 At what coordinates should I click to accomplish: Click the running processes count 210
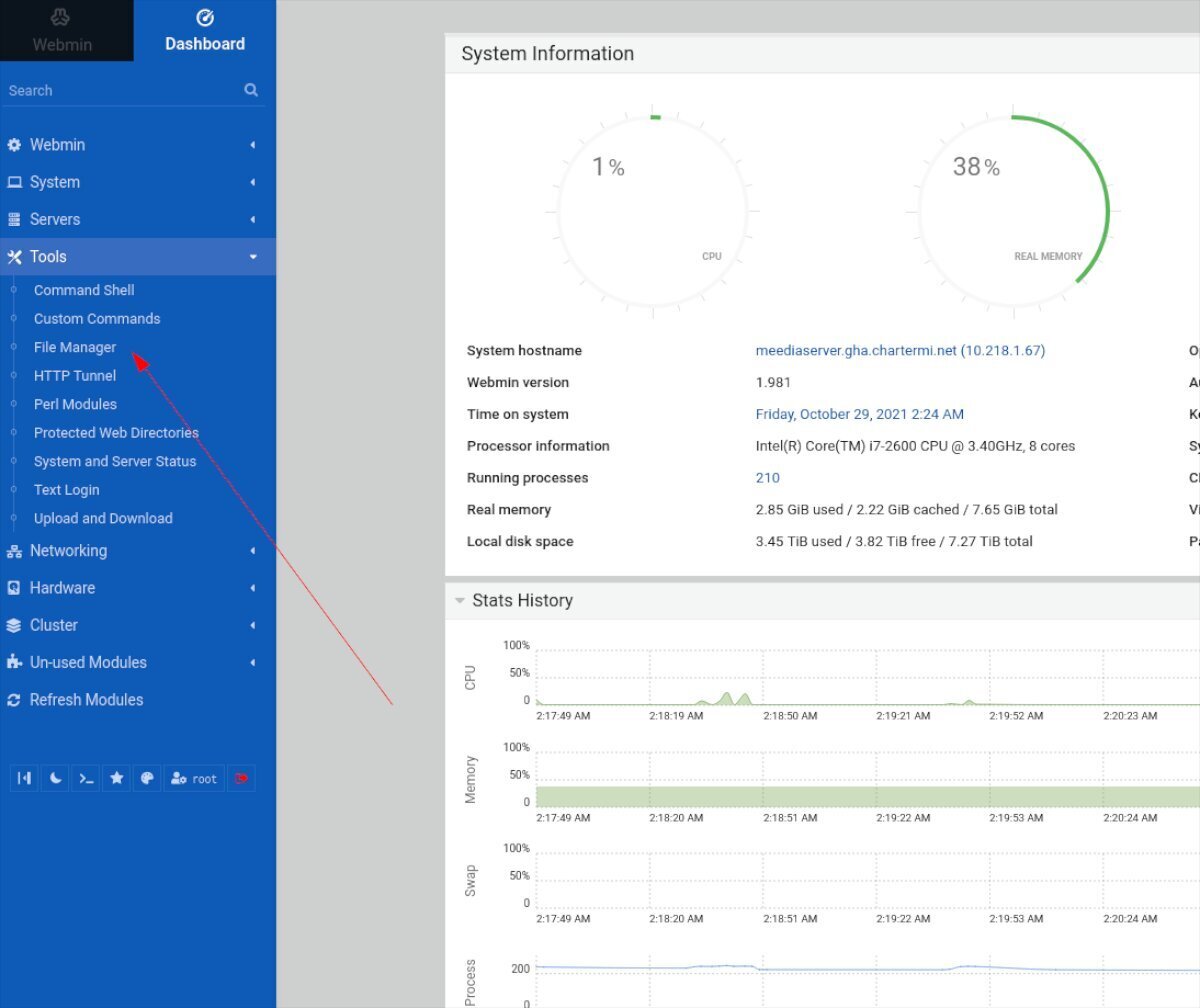tap(767, 478)
